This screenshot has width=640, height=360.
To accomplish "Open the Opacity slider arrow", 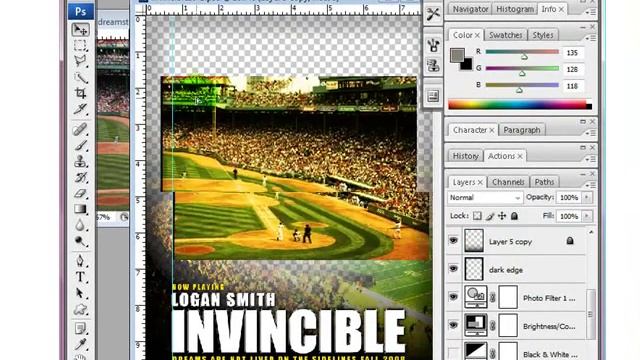I will pos(587,198).
